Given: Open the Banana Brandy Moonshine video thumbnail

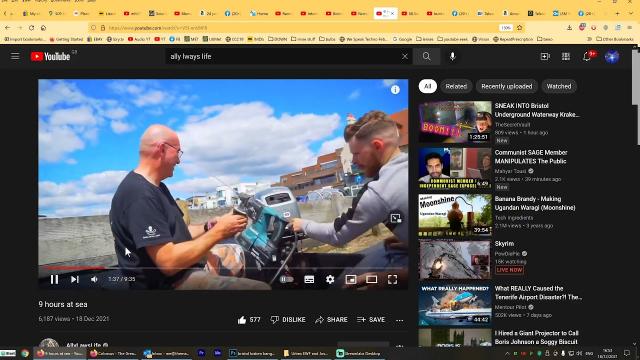Looking at the screenshot, I should point(455,215).
